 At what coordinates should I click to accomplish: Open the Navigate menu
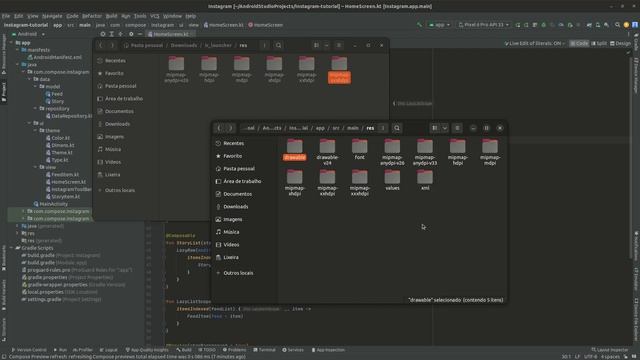pos(52,16)
